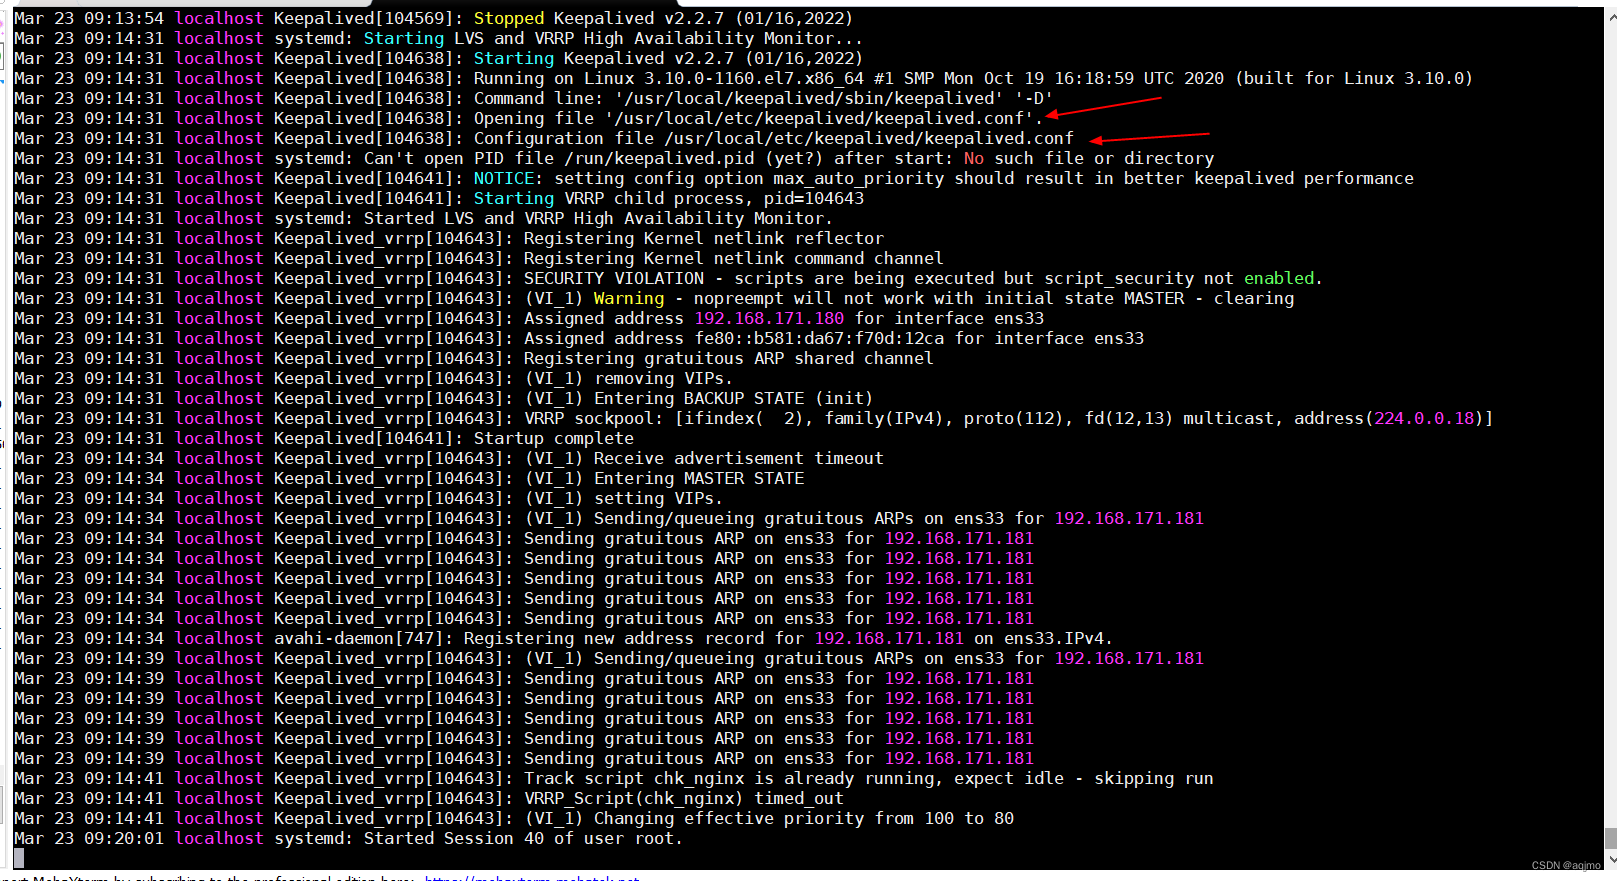Click 'Registering Kernel netlink reflector' text

point(703,238)
